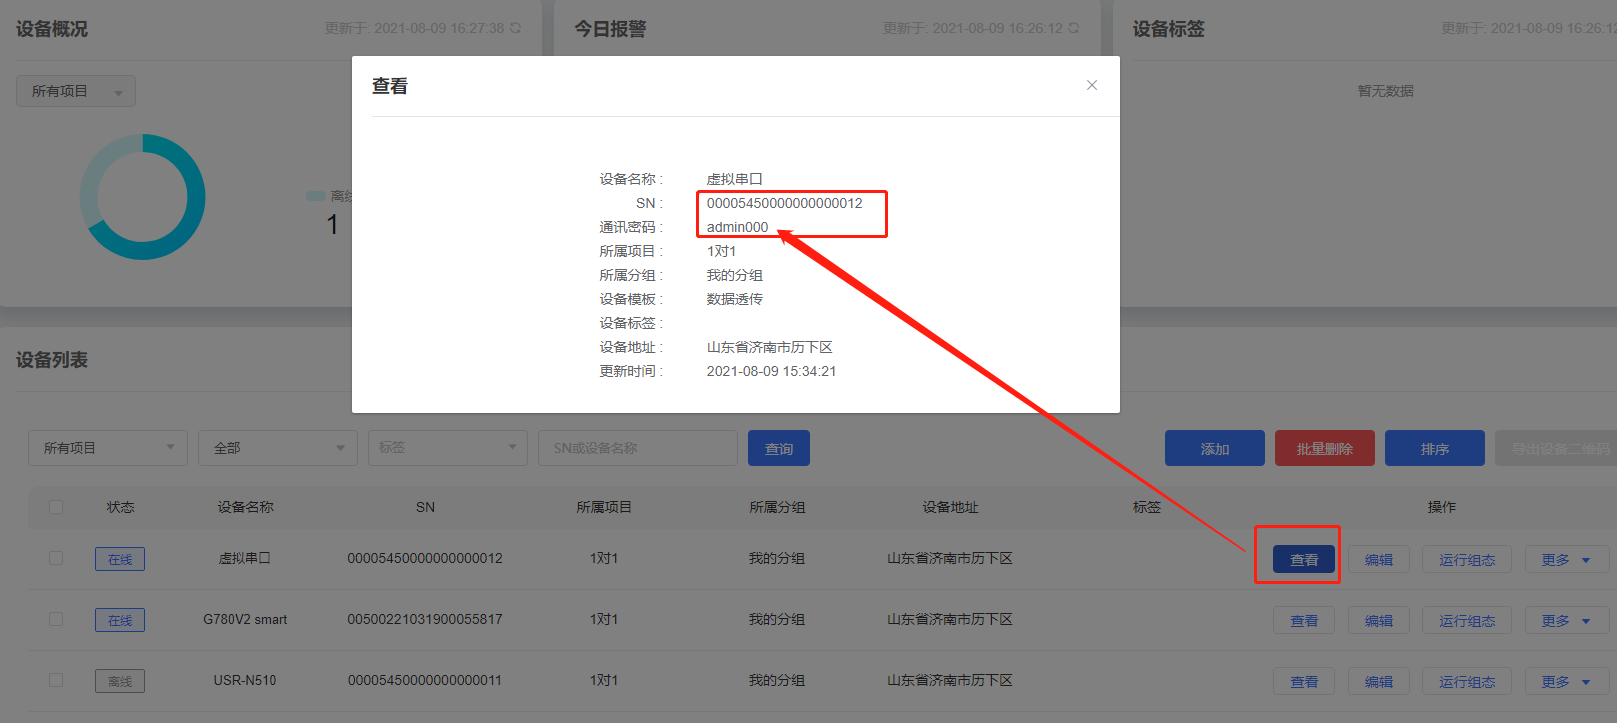Close the 查看 dialog with the X icon
The image size is (1617, 723).
tap(1092, 85)
